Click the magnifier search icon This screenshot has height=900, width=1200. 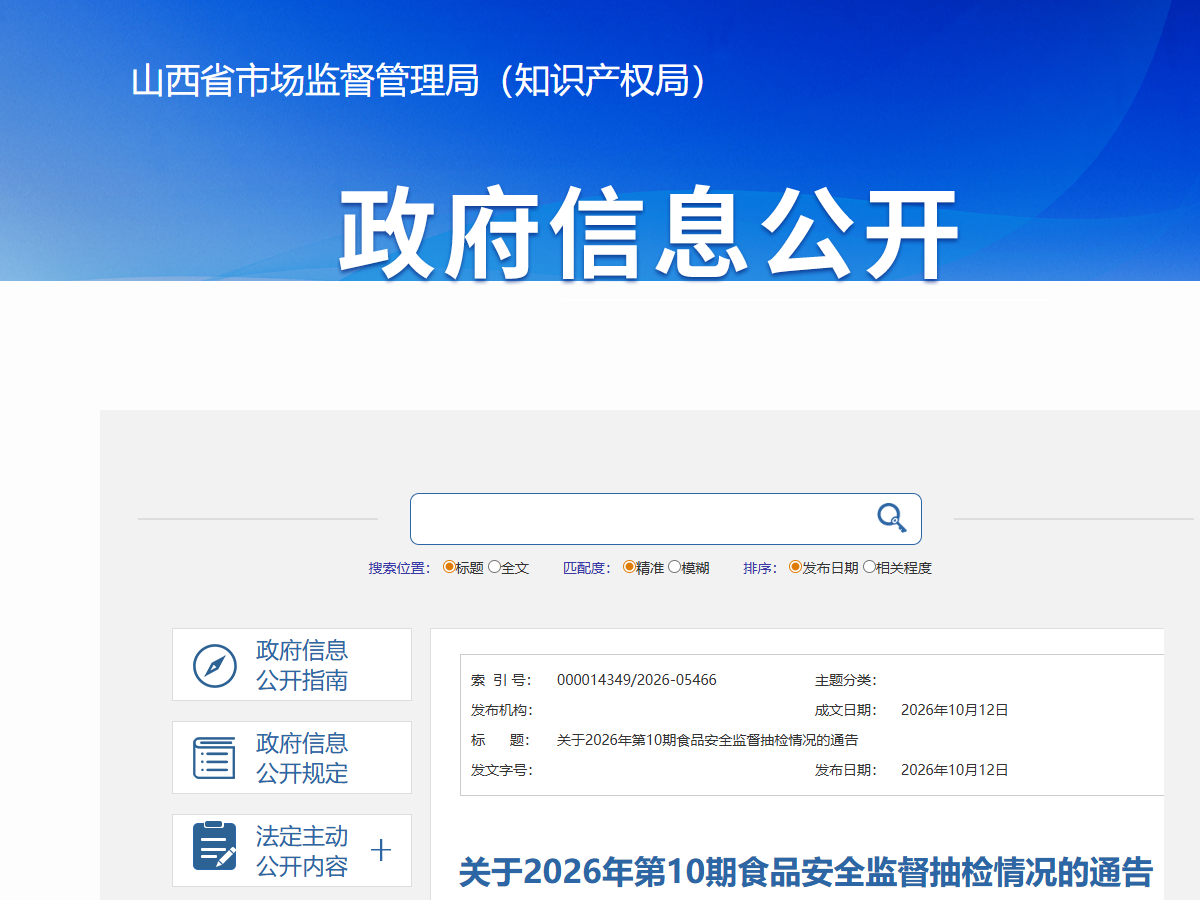pyautogui.click(x=892, y=518)
